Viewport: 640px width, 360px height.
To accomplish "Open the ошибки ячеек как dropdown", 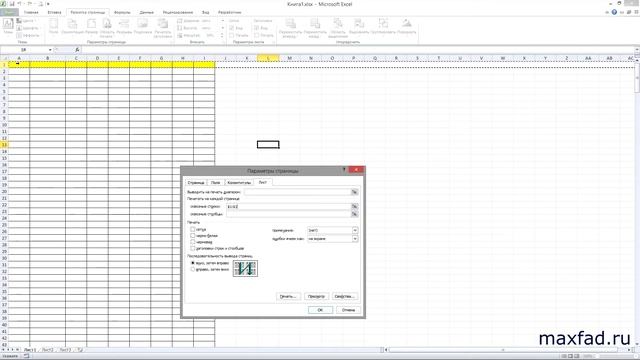I will (355, 239).
